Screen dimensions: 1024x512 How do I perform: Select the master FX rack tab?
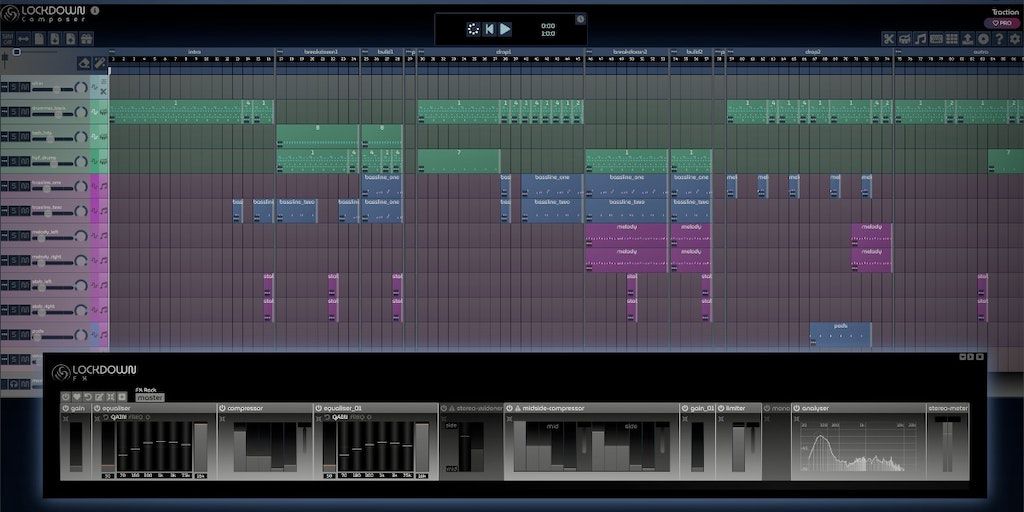coord(150,397)
